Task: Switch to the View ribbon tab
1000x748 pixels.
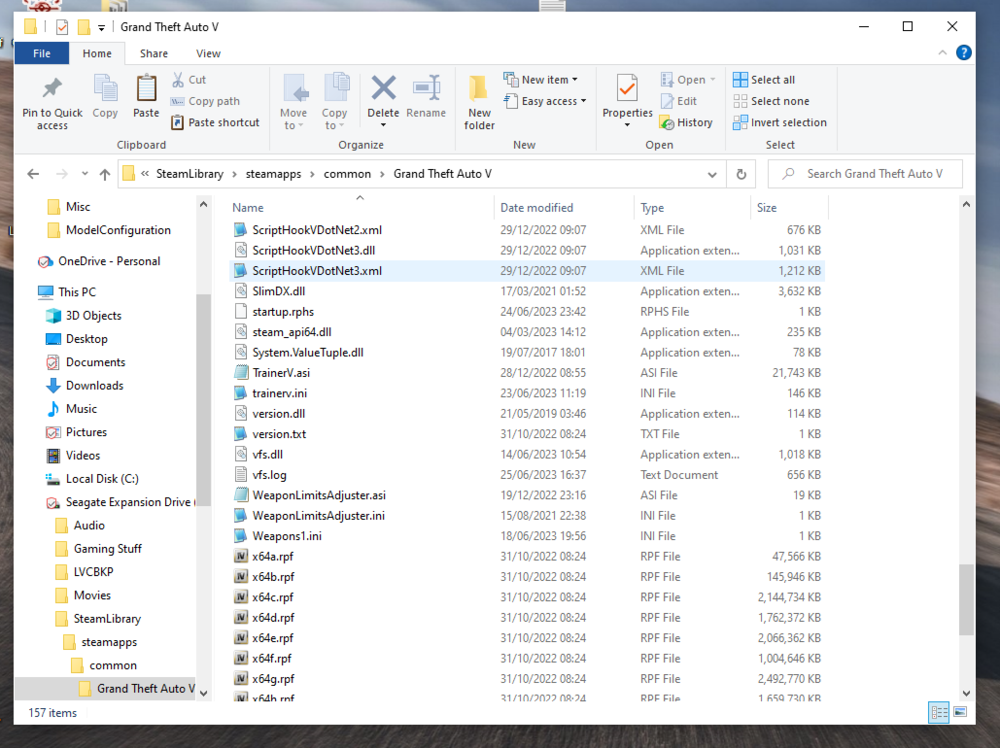Action: [208, 53]
